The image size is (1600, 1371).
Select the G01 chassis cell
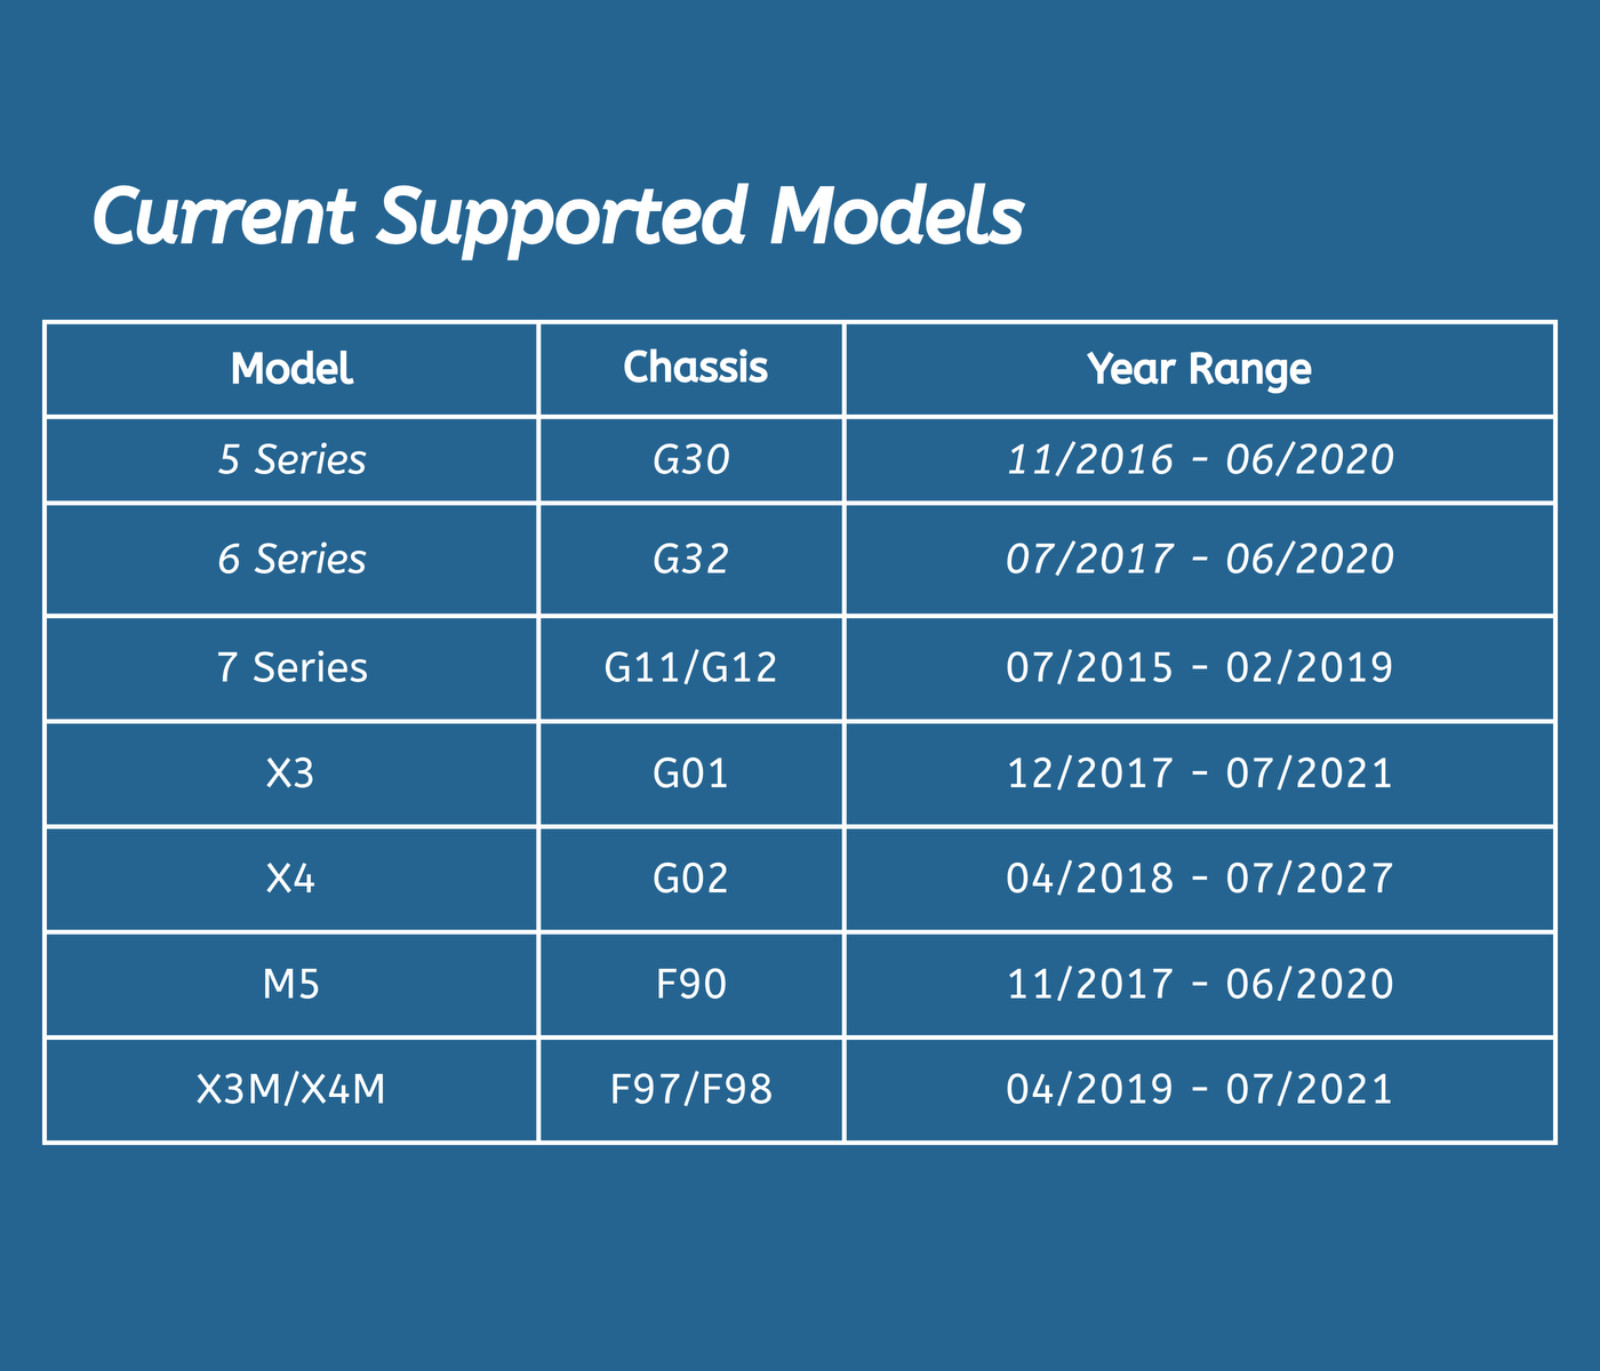tap(691, 774)
